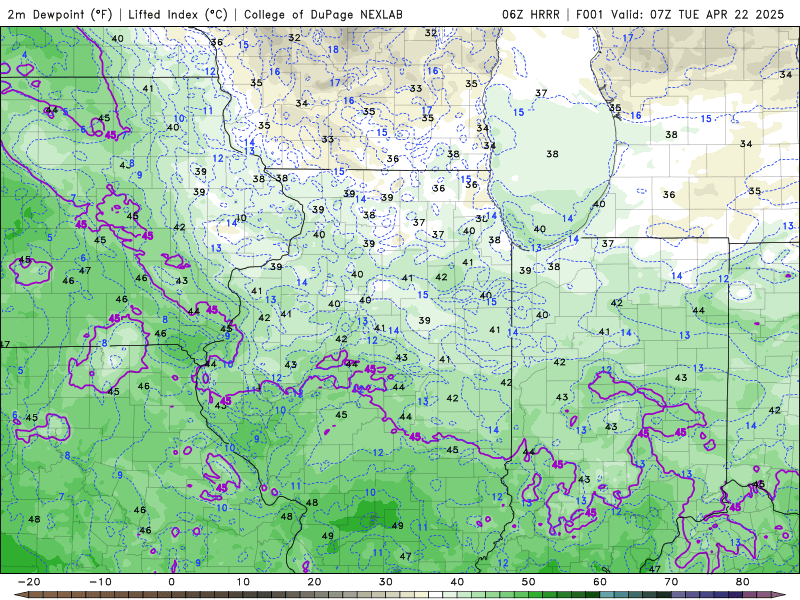Click the 20 tick label on color scale
Viewport: 800px width, 600px height.
(314, 582)
